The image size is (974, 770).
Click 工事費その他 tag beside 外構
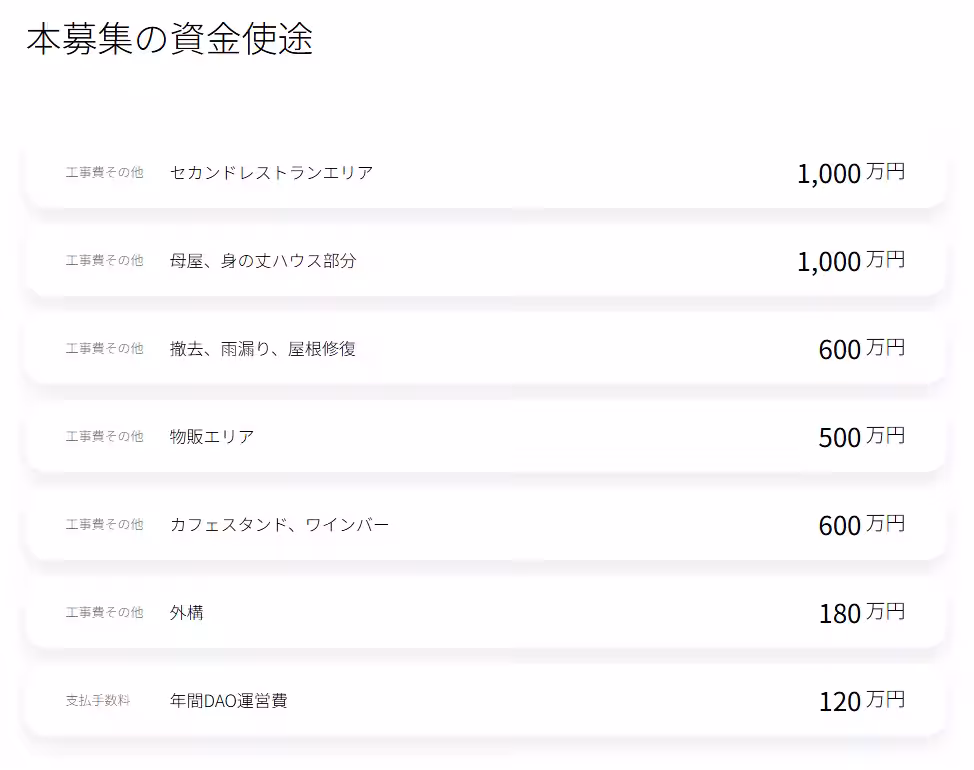[x=105, y=613]
